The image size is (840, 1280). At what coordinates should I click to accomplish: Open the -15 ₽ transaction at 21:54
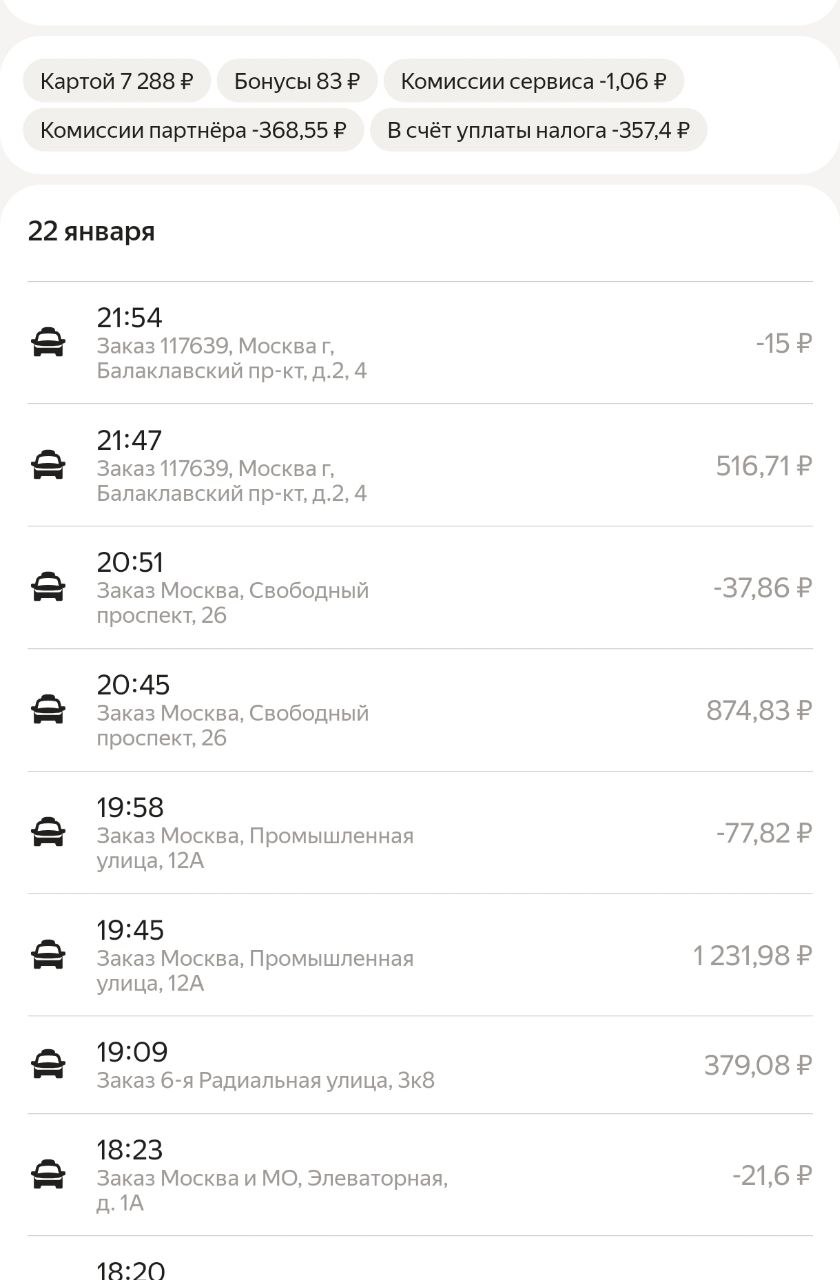[x=420, y=343]
